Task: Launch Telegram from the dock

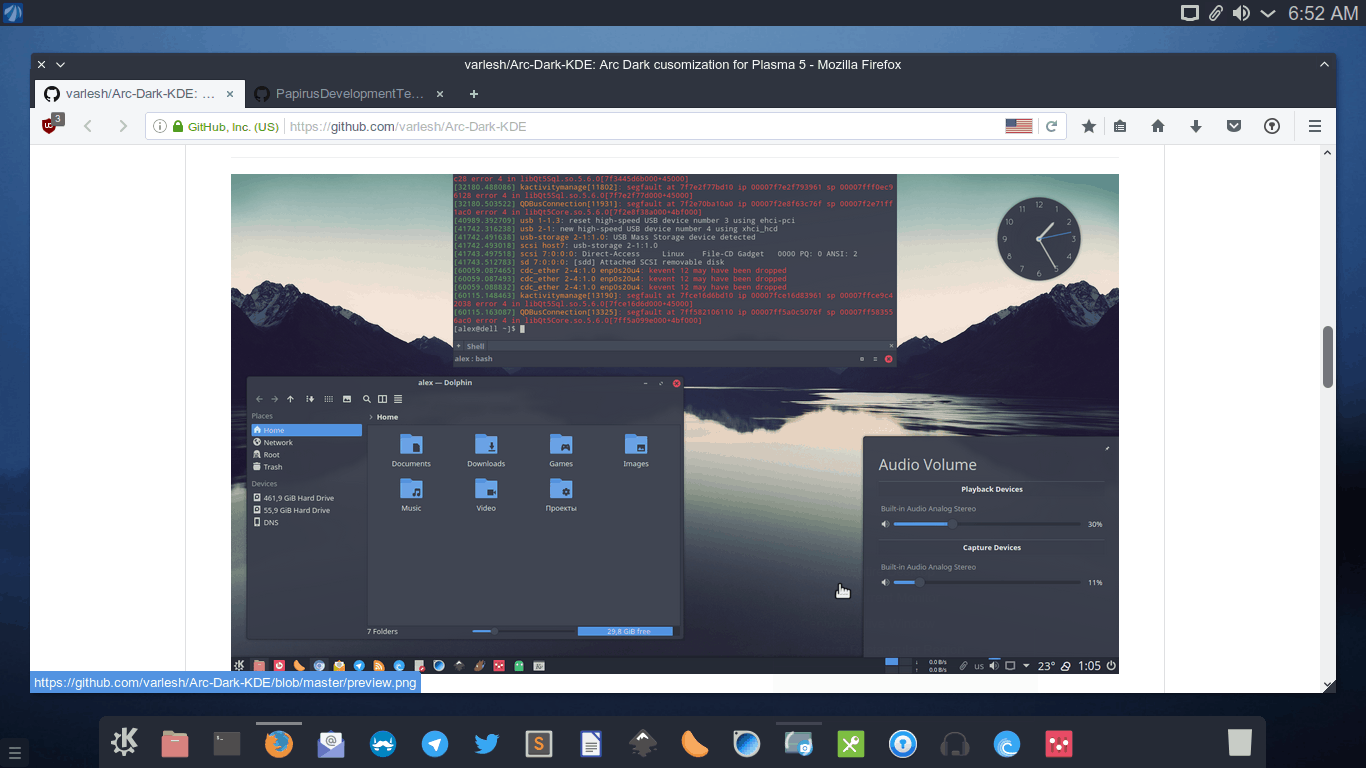Action: [x=434, y=743]
